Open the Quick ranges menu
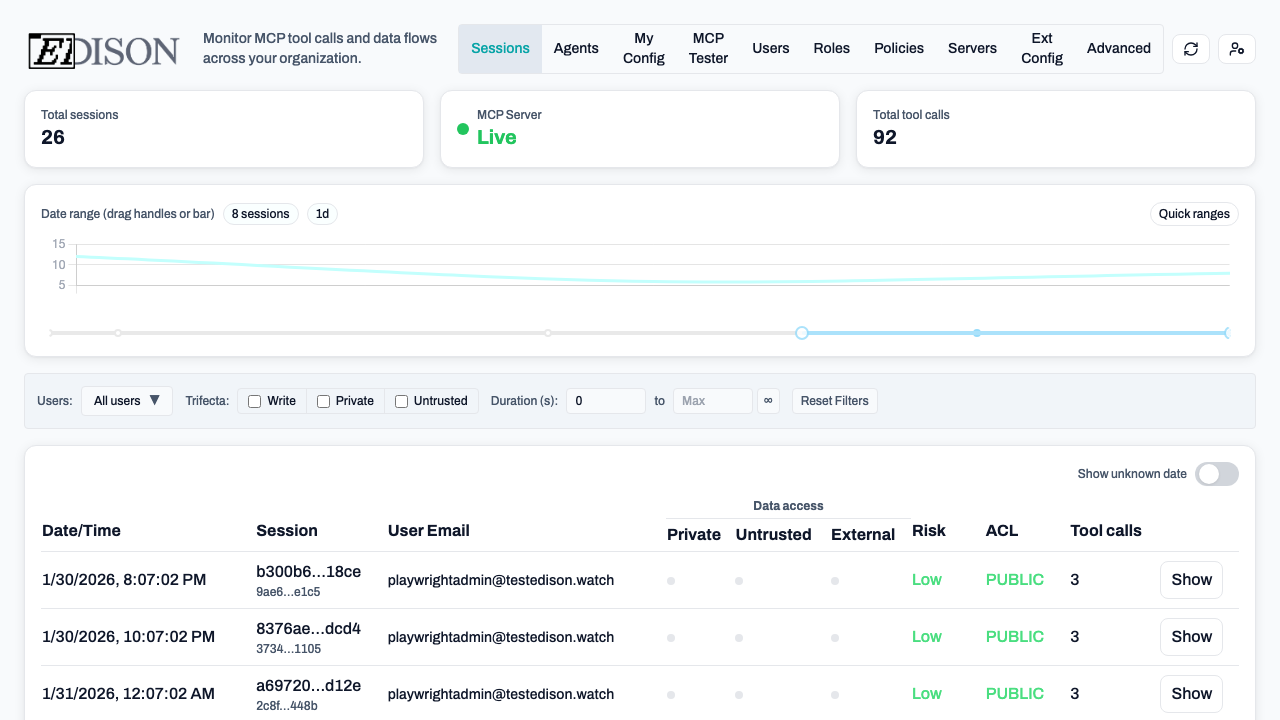This screenshot has width=1280, height=720. pos(1194,213)
